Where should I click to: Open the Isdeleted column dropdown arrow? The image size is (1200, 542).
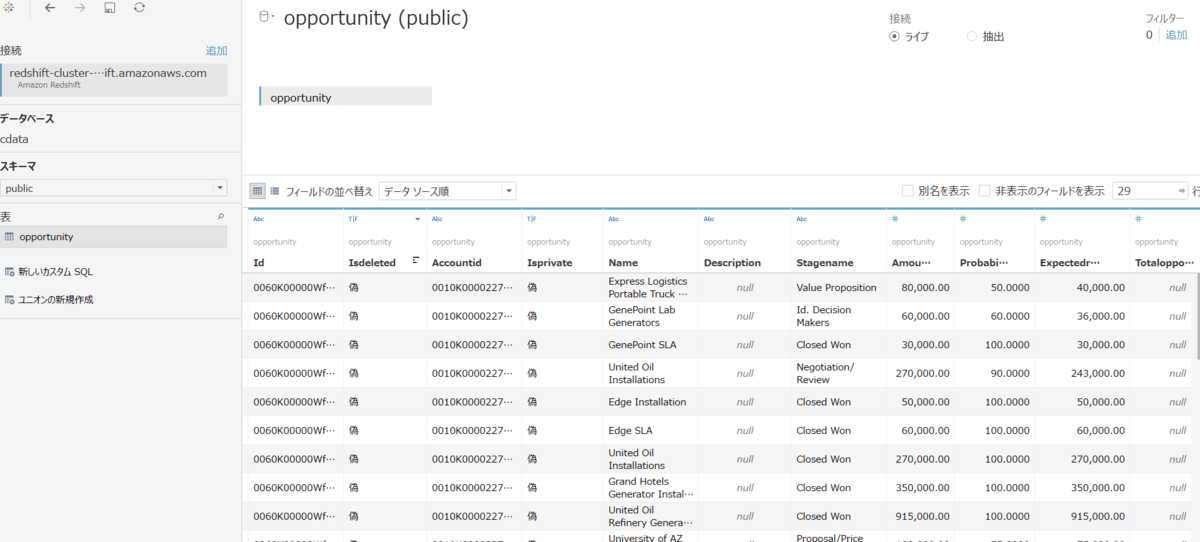(418, 219)
